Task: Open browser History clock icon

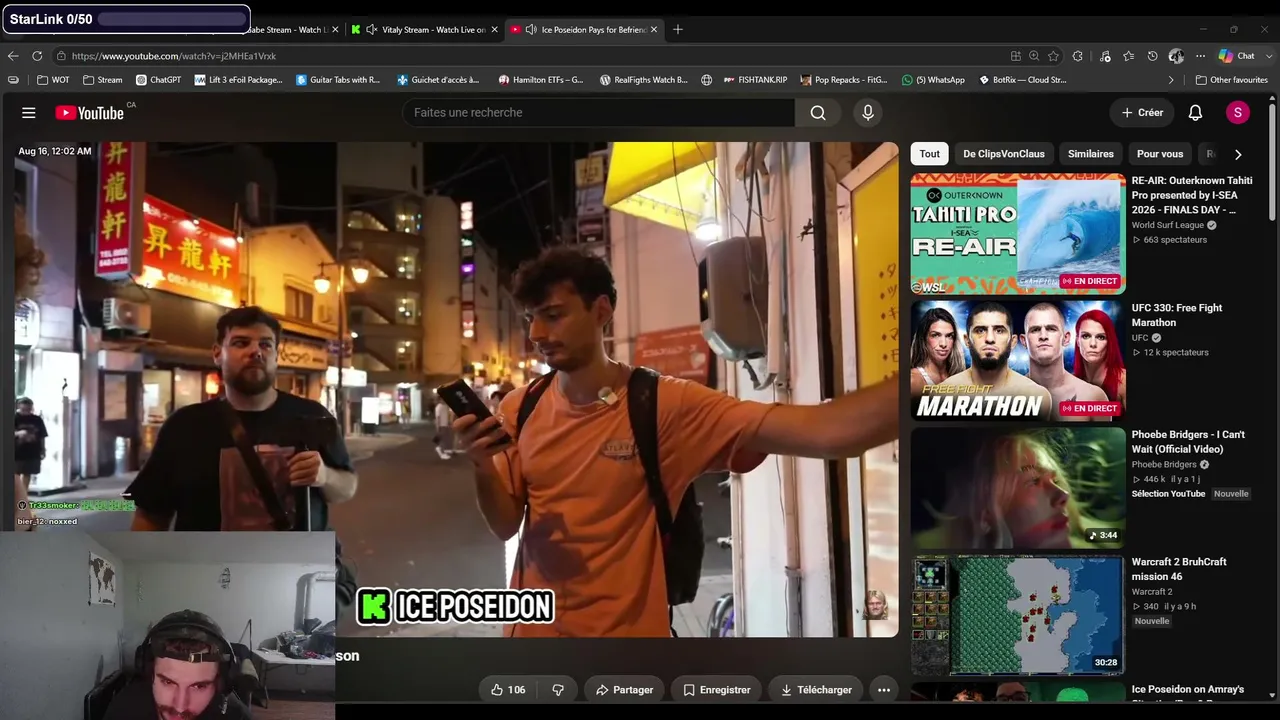Action: coord(1152,56)
